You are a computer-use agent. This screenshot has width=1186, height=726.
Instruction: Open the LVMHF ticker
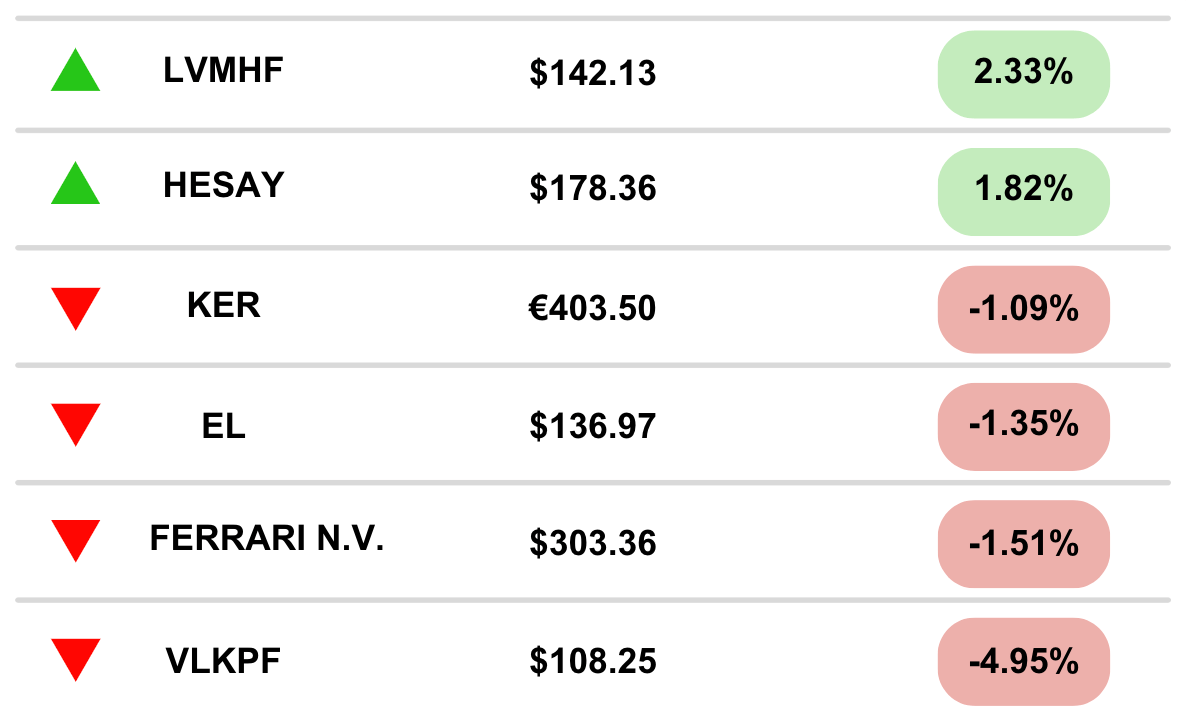pyautogui.click(x=223, y=70)
